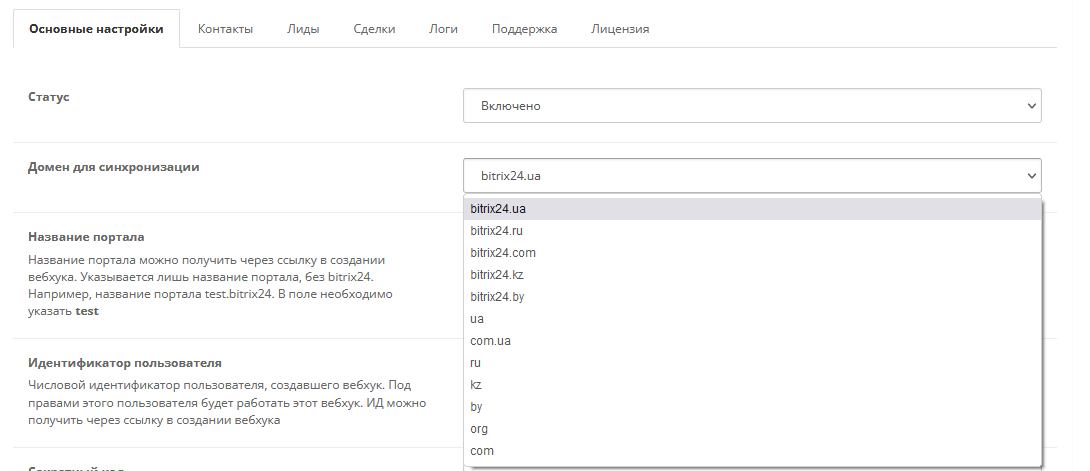Switch to the Поддержка tab

(524, 29)
